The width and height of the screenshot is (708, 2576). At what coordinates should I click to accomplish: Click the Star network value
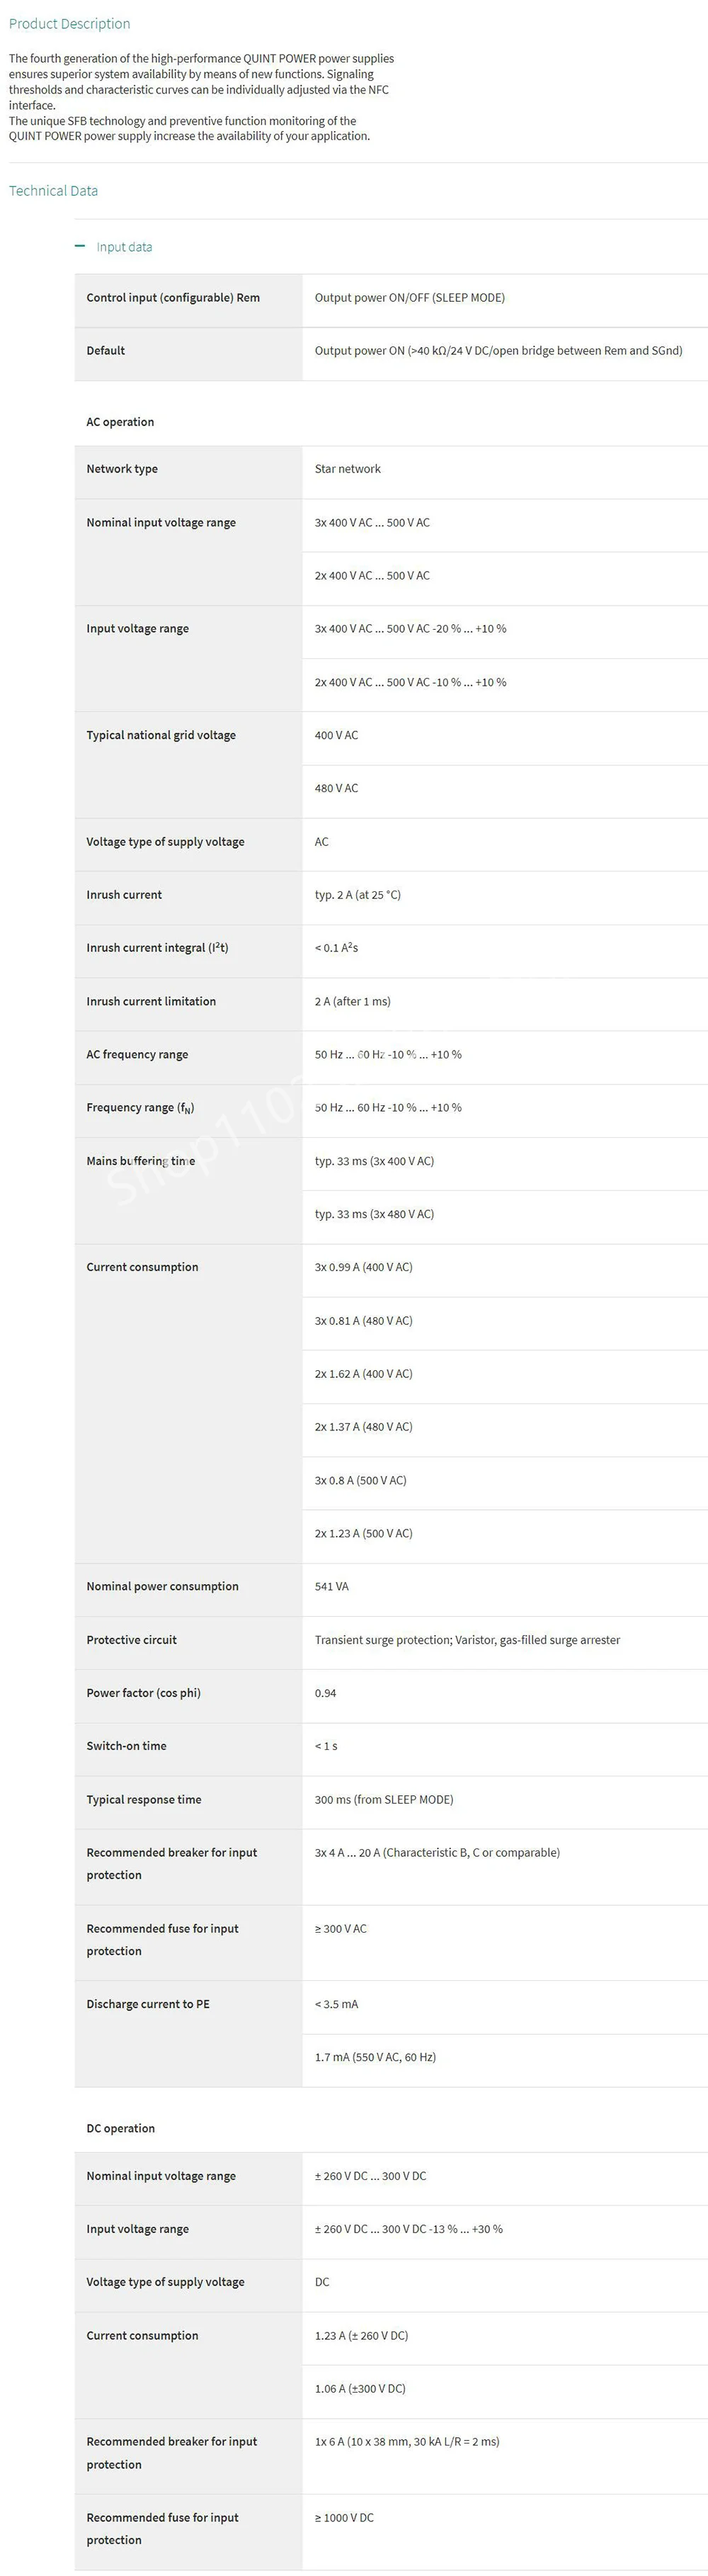(347, 469)
